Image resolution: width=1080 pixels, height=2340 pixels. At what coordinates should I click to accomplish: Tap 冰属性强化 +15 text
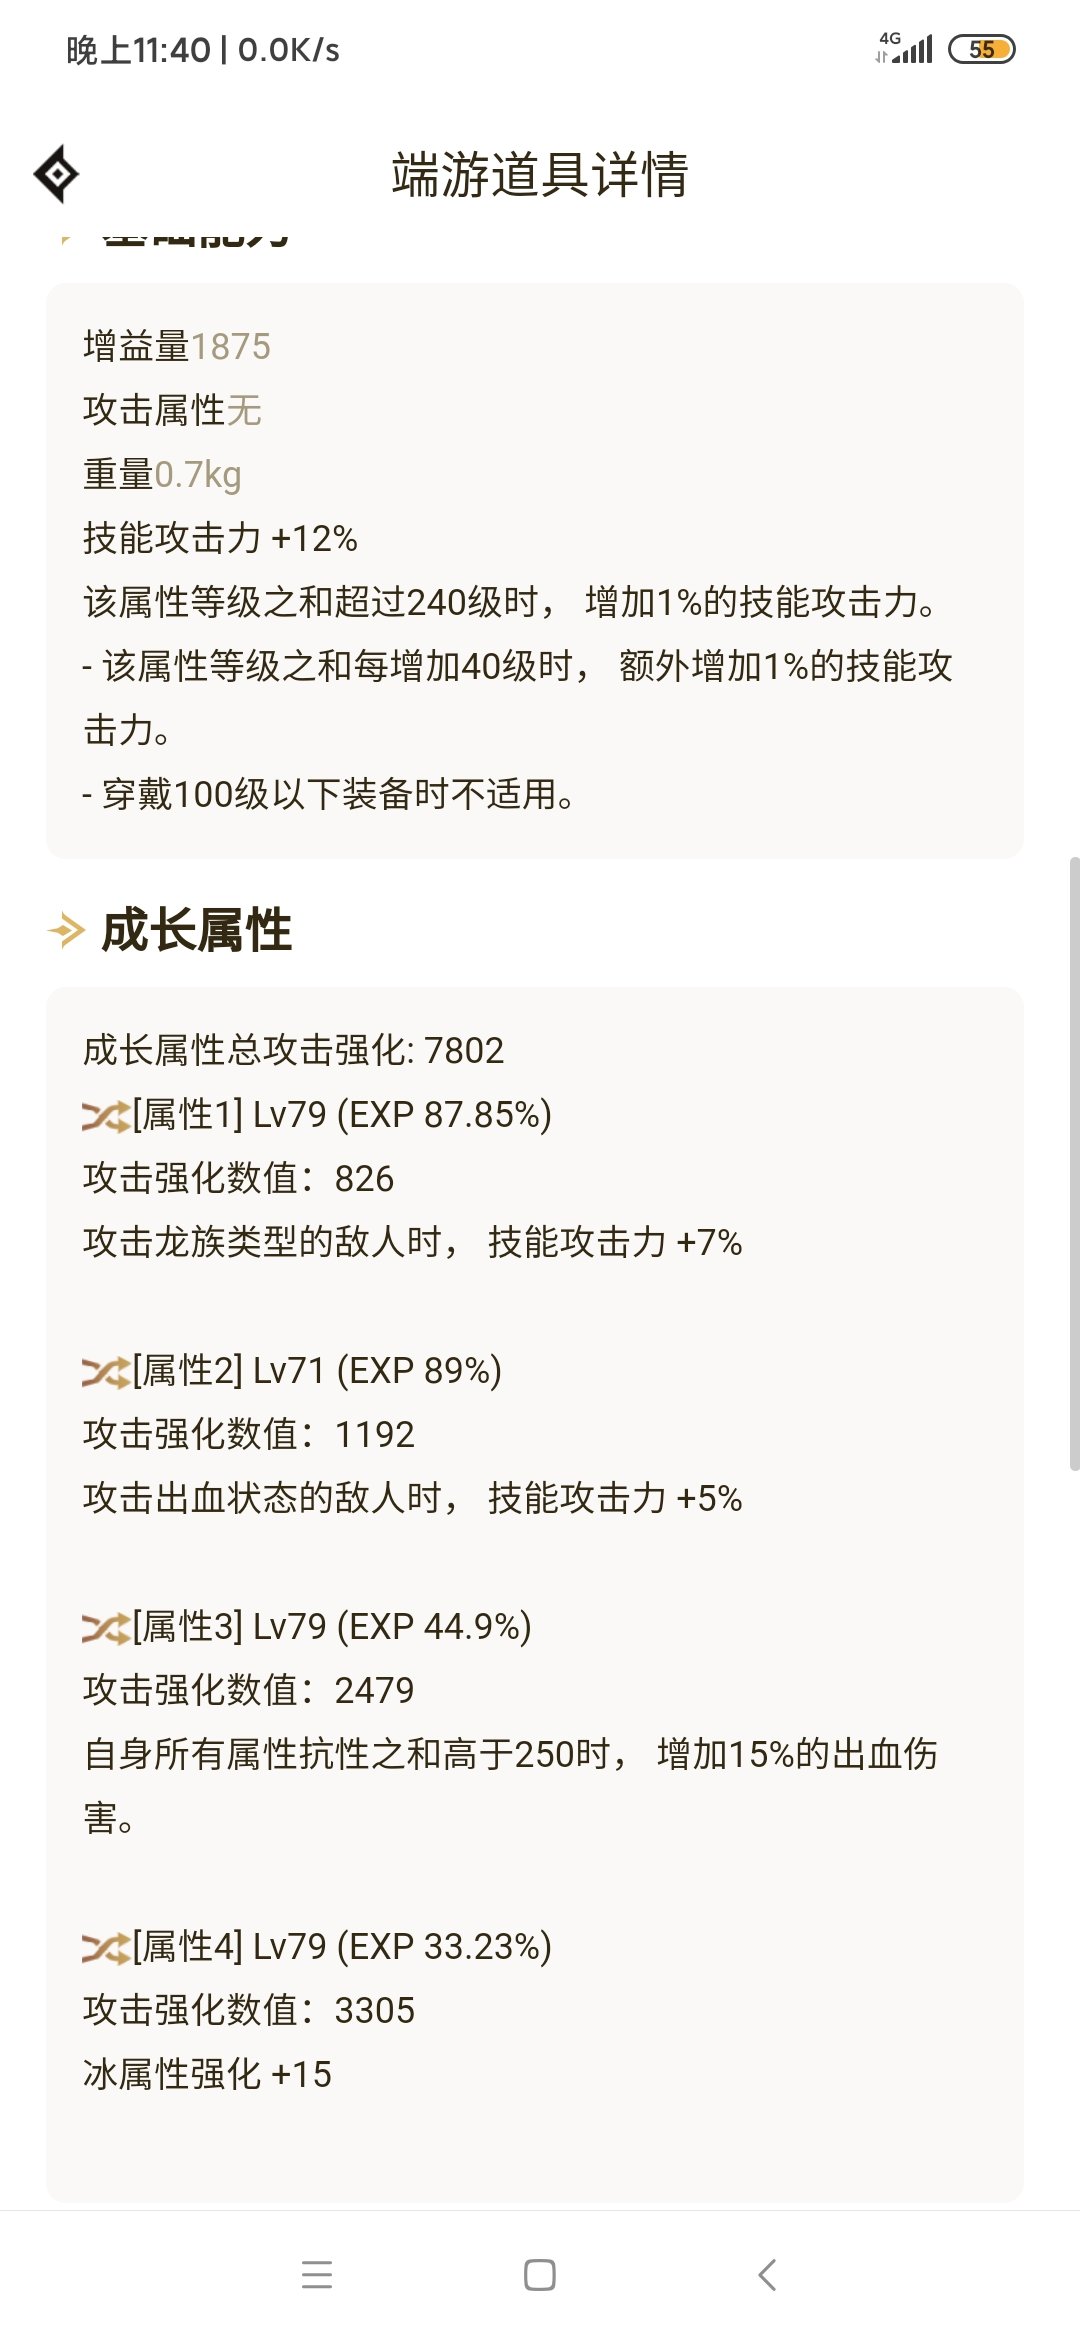click(207, 2075)
